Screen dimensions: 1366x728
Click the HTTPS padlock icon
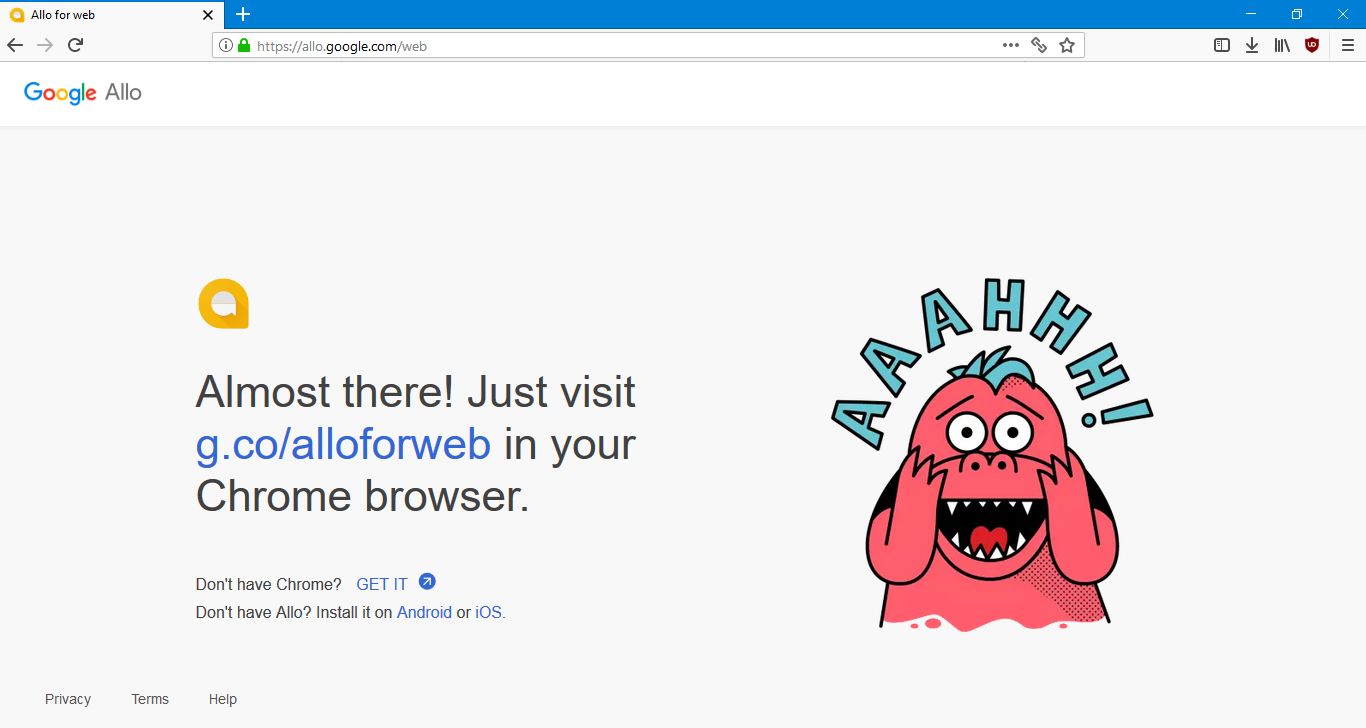point(242,45)
